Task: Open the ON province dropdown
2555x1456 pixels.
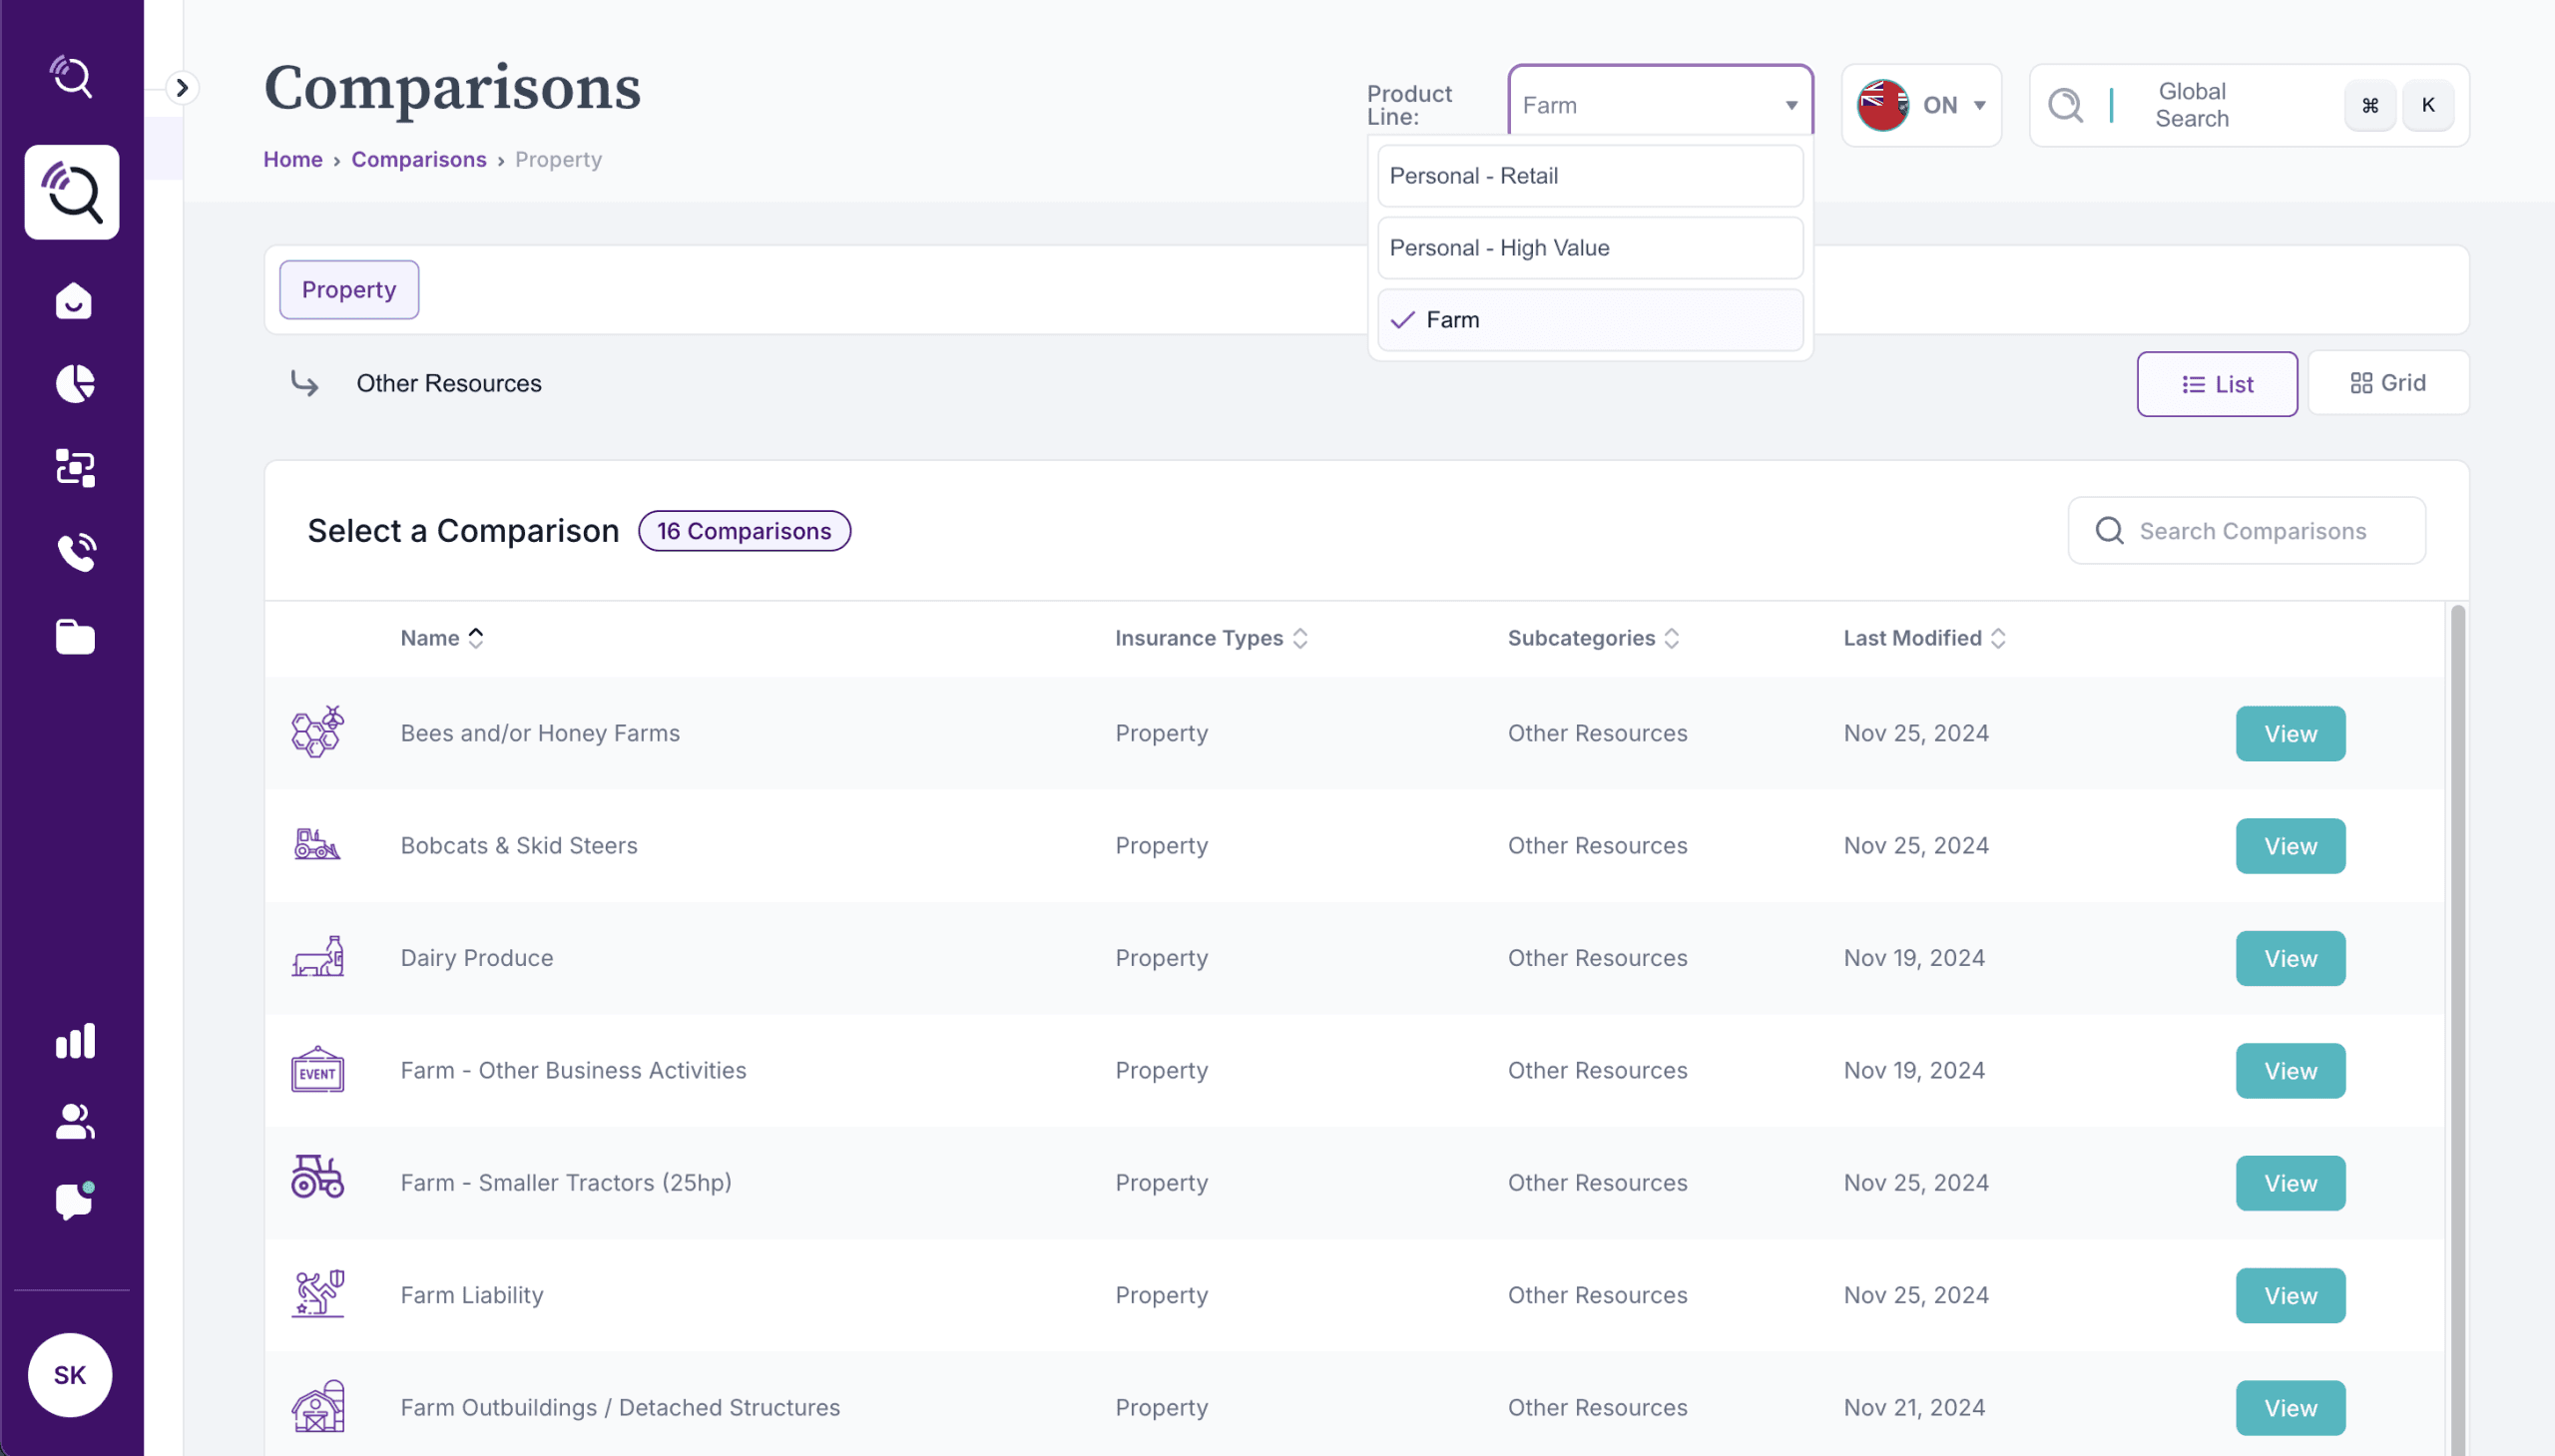Action: [x=1921, y=105]
